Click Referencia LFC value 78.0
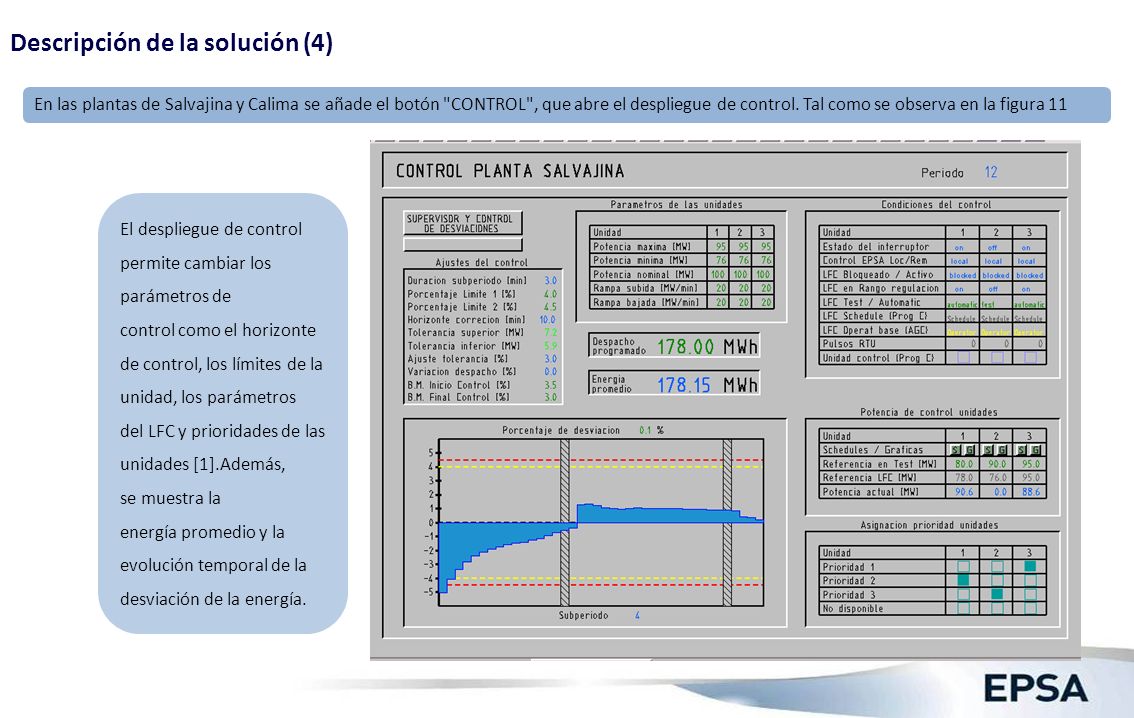Image resolution: width=1134 pixels, height=718 pixels. (x=964, y=478)
